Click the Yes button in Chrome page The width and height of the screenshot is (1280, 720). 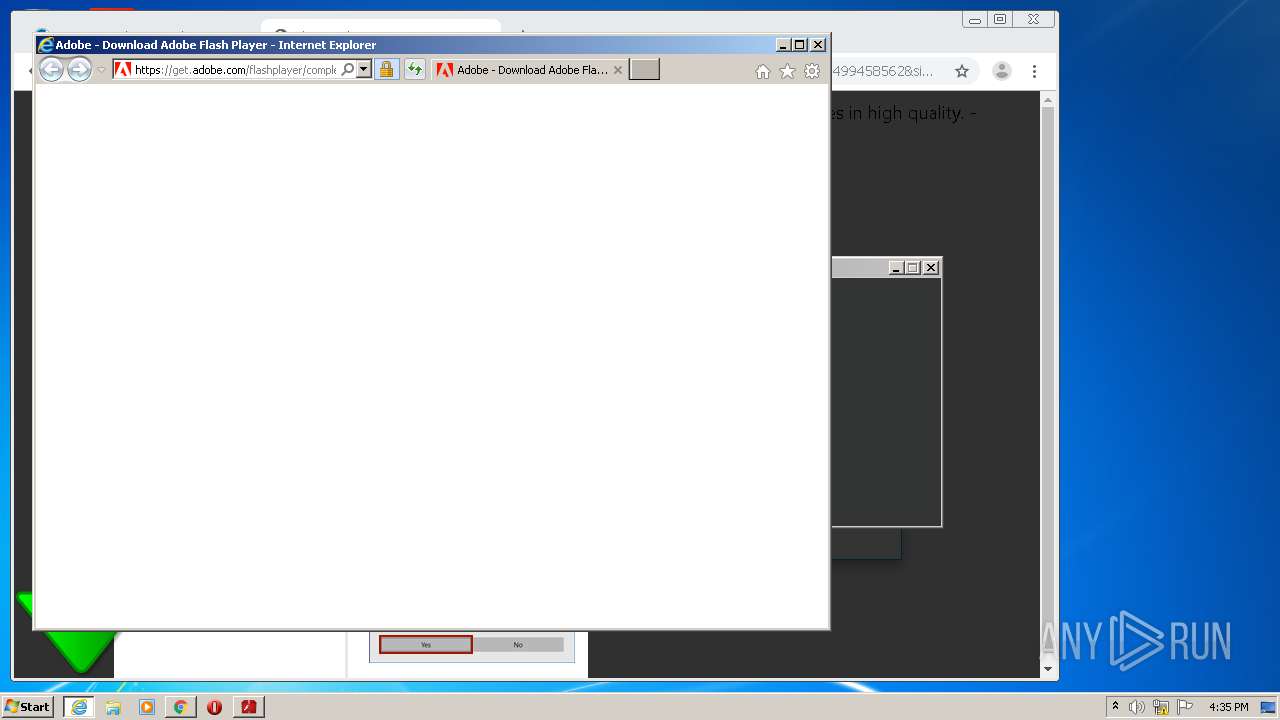click(x=426, y=645)
